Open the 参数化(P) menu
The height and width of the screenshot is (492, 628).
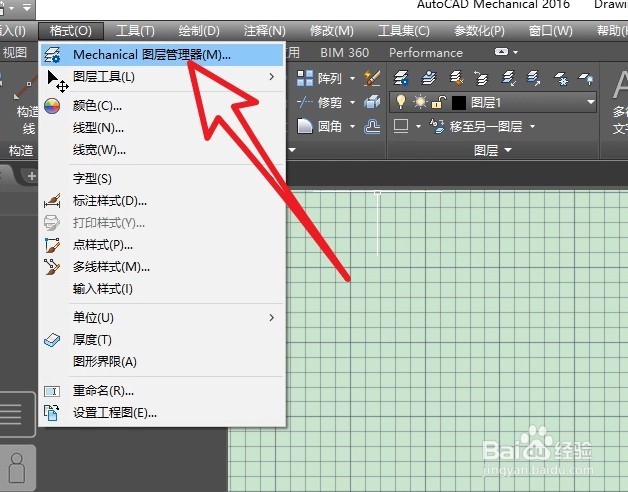point(479,31)
